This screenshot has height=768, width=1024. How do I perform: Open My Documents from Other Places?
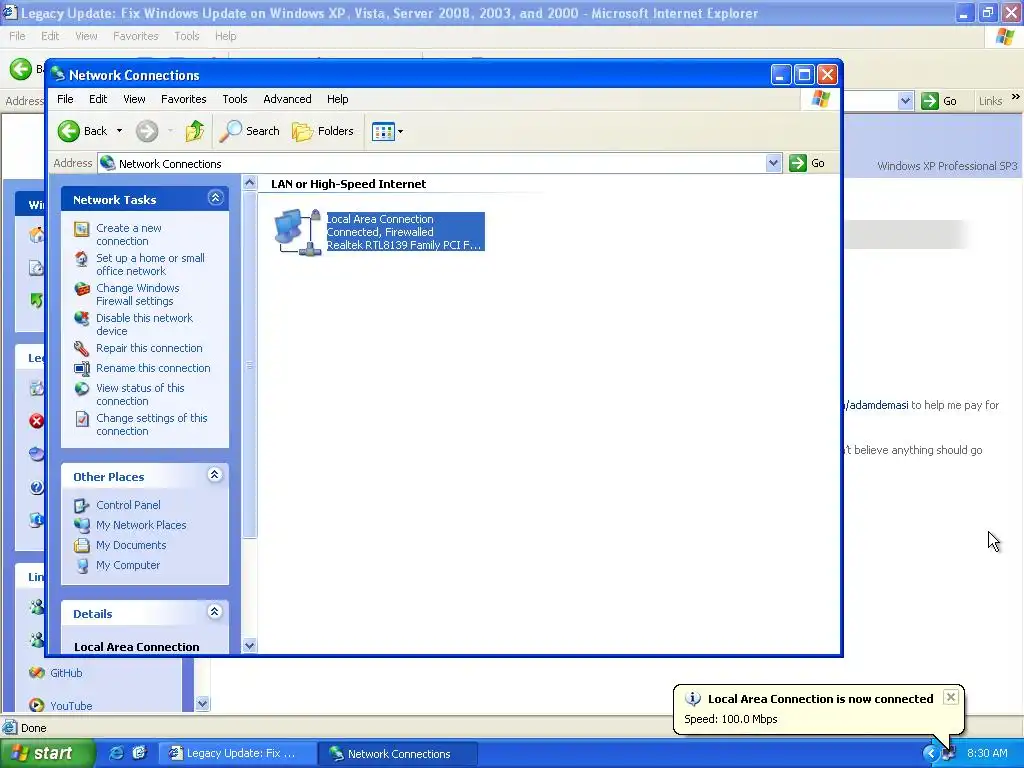pyautogui.click(x=131, y=545)
